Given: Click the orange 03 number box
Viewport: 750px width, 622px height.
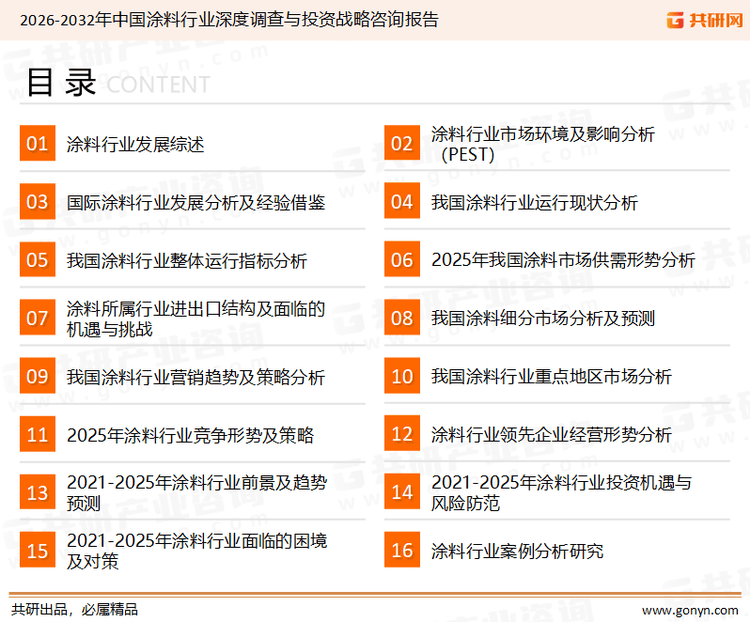Looking at the screenshot, I should pos(37,201).
